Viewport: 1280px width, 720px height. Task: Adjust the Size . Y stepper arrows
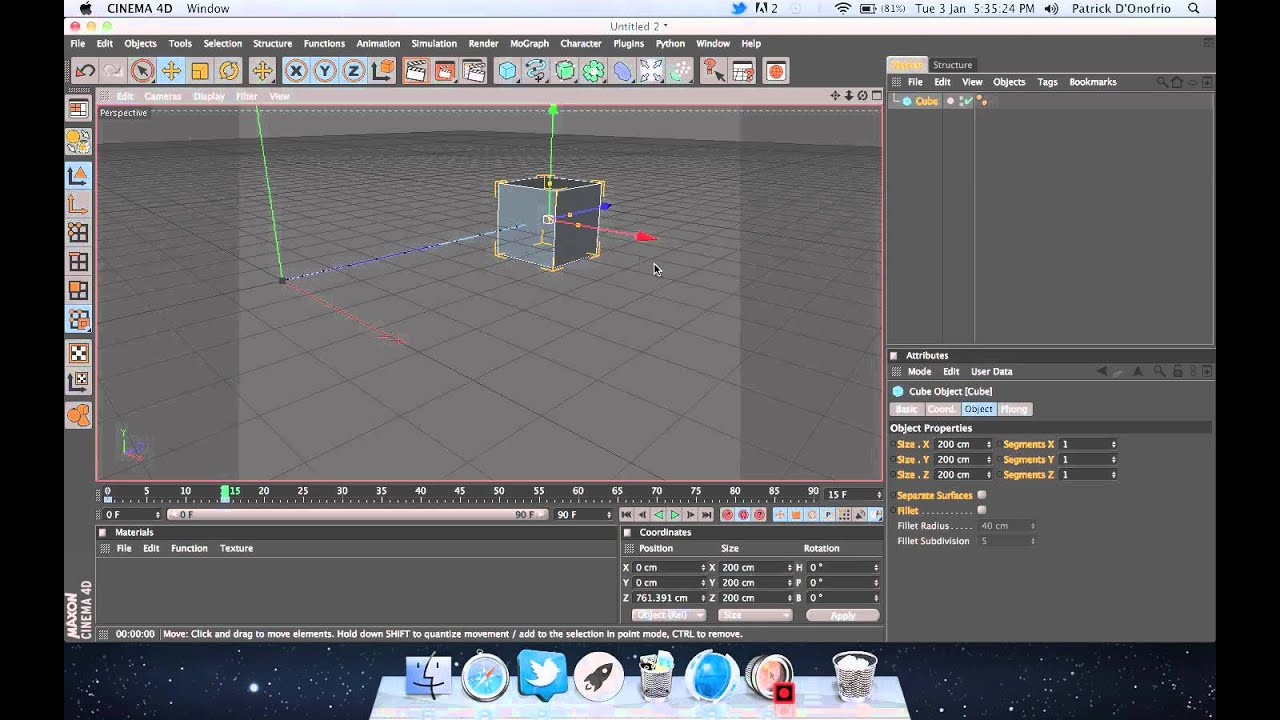989,460
